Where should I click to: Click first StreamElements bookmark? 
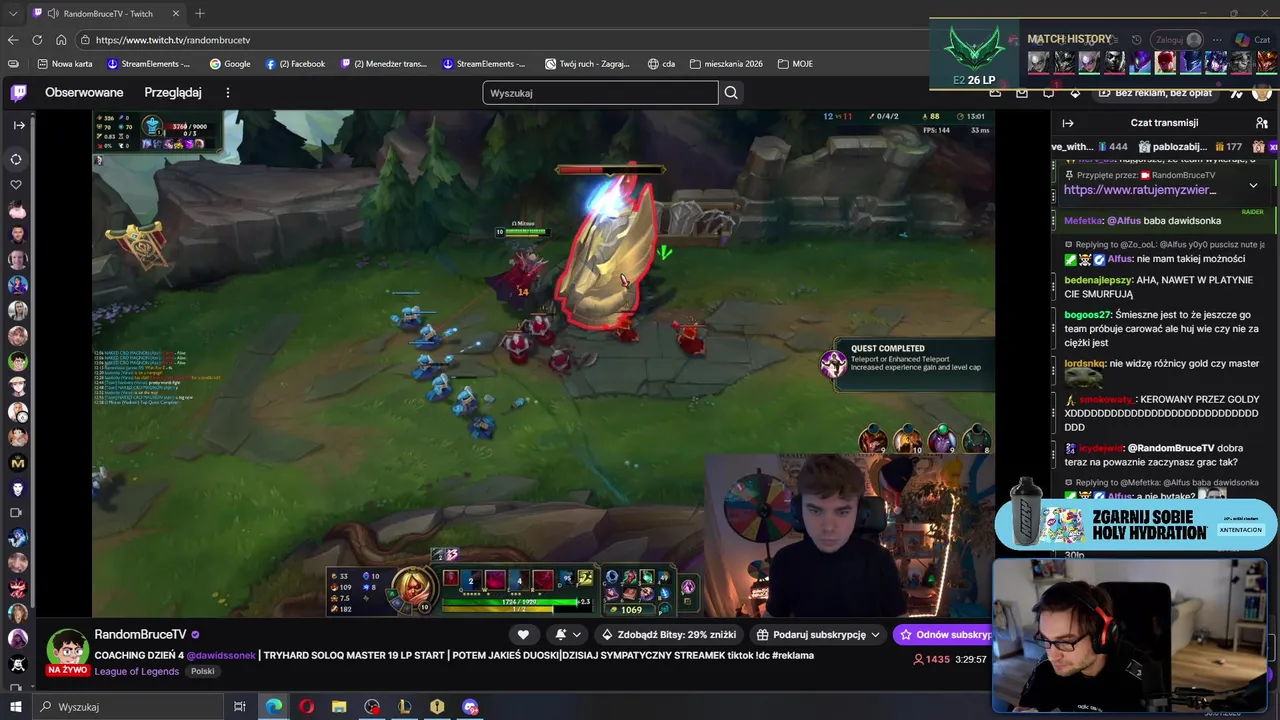pos(148,64)
